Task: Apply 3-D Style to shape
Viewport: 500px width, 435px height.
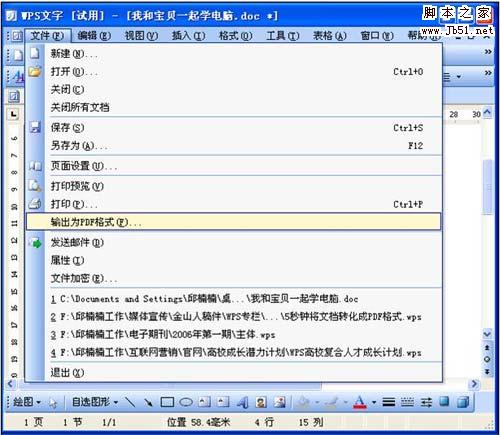Action: coord(463,402)
